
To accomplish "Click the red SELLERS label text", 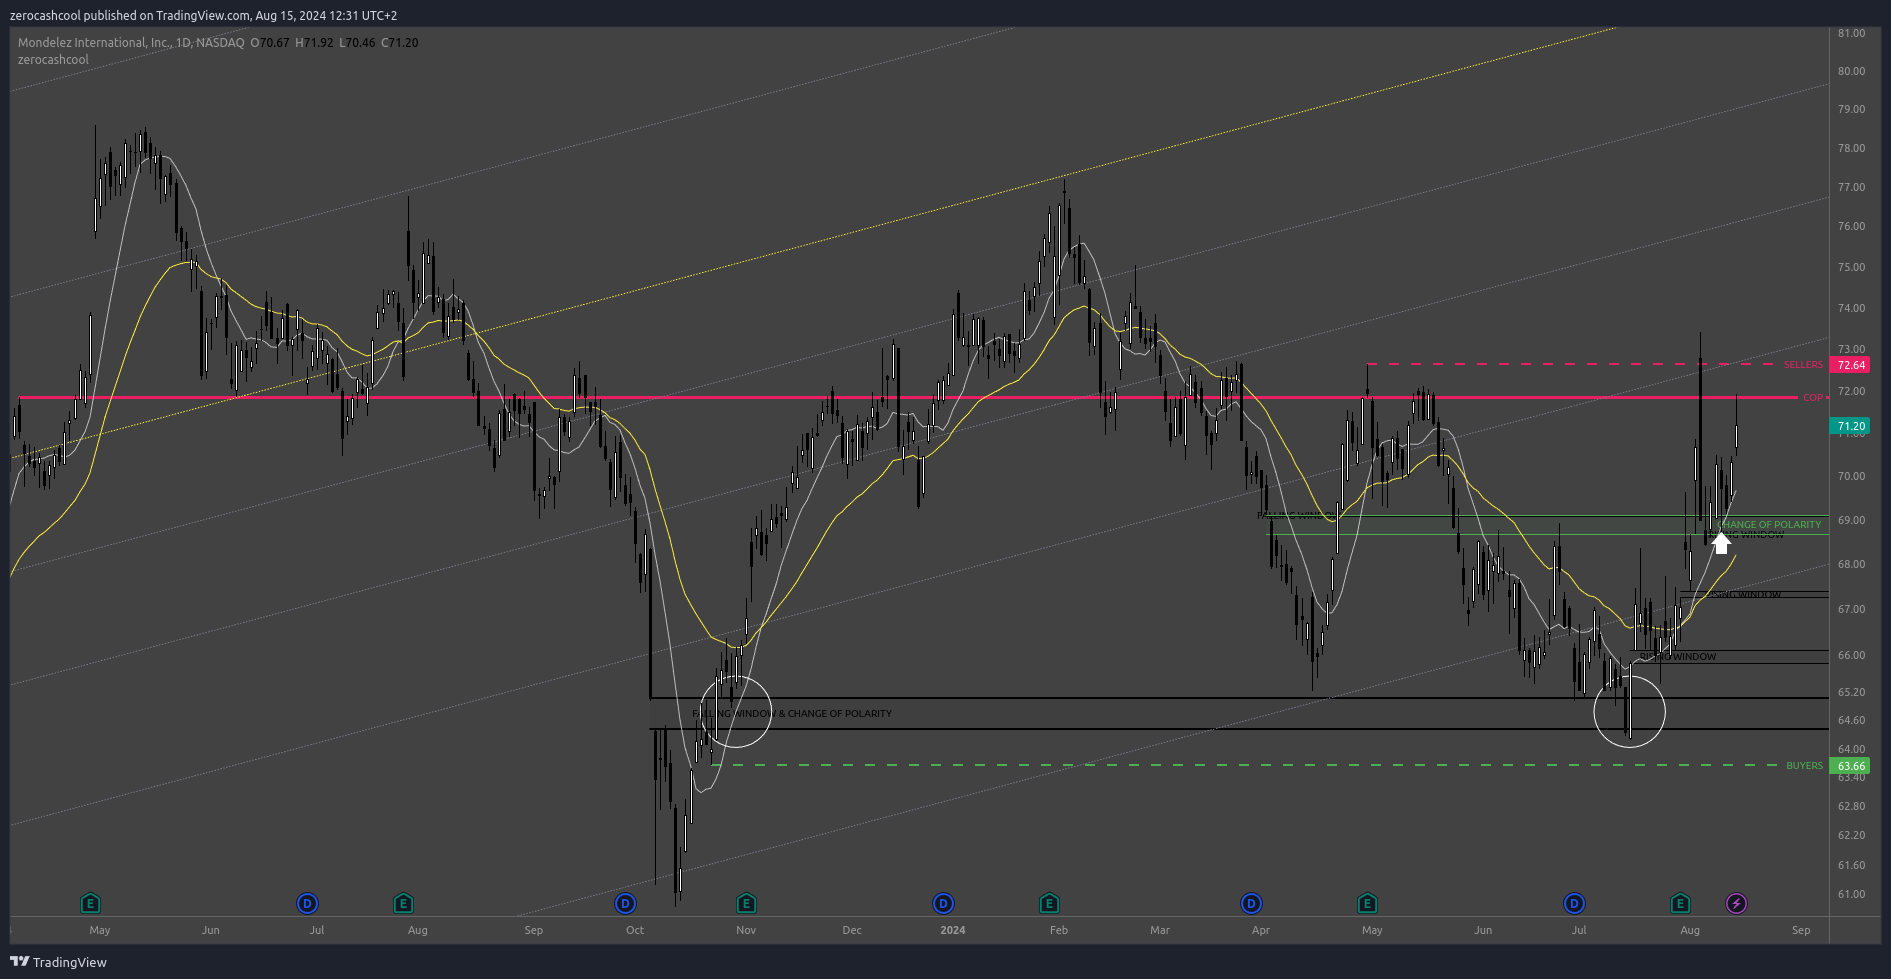I will (x=1803, y=365).
